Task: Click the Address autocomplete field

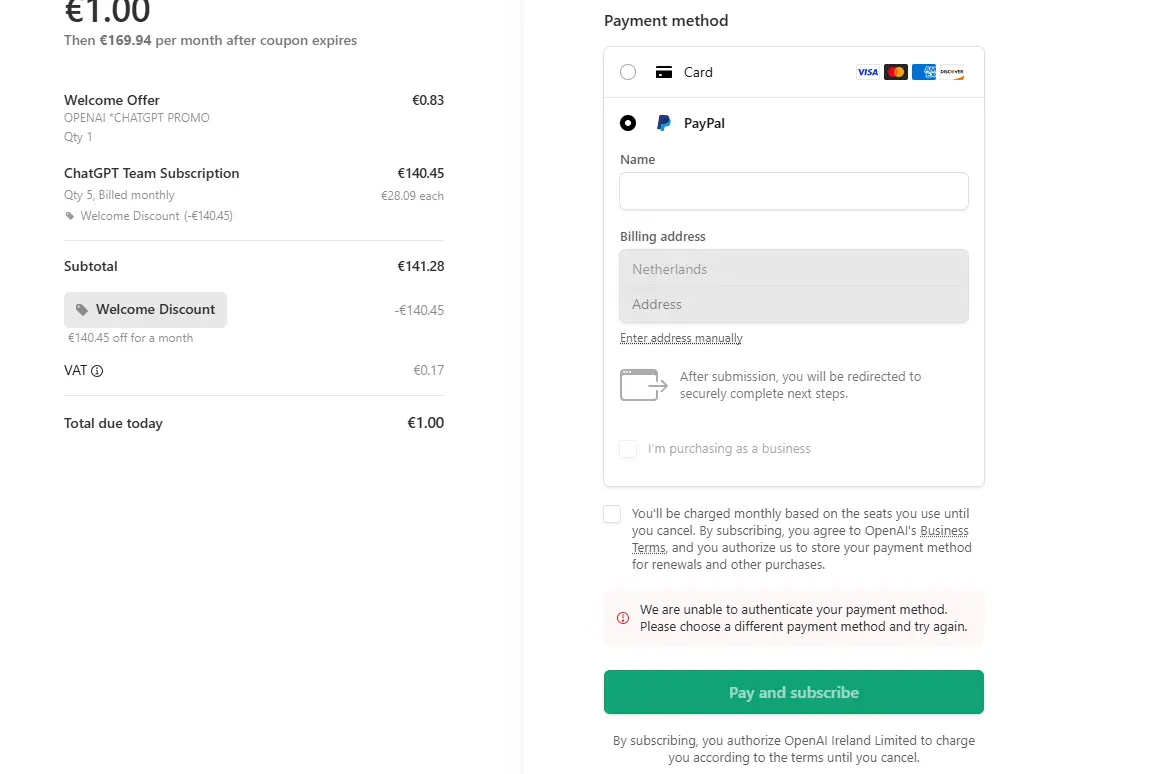Action: [794, 304]
